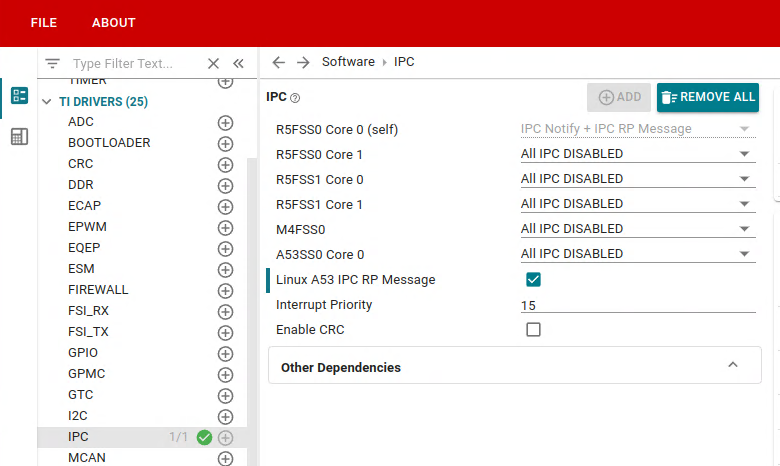Click the IPC breadcrumb

click(x=404, y=62)
